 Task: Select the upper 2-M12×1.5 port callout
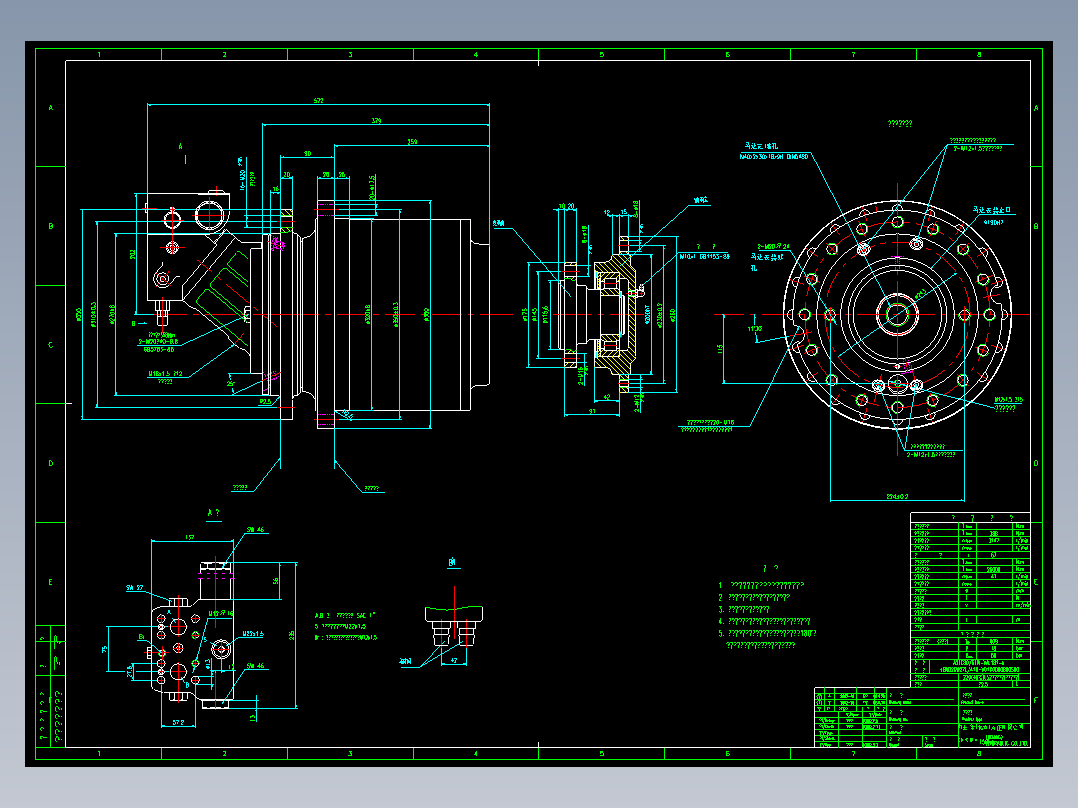pos(978,149)
